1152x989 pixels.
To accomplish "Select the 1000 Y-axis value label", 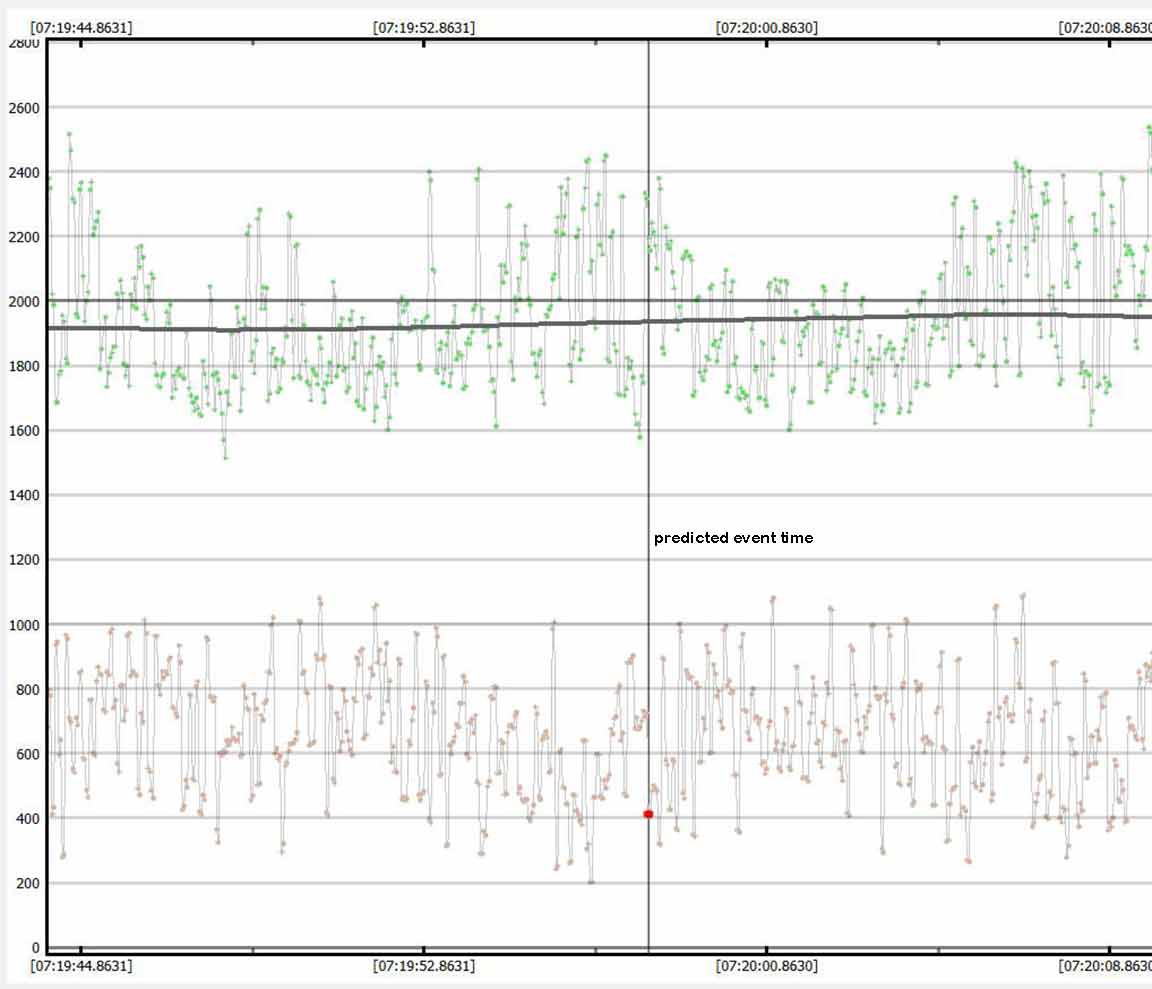I will 20,624.
